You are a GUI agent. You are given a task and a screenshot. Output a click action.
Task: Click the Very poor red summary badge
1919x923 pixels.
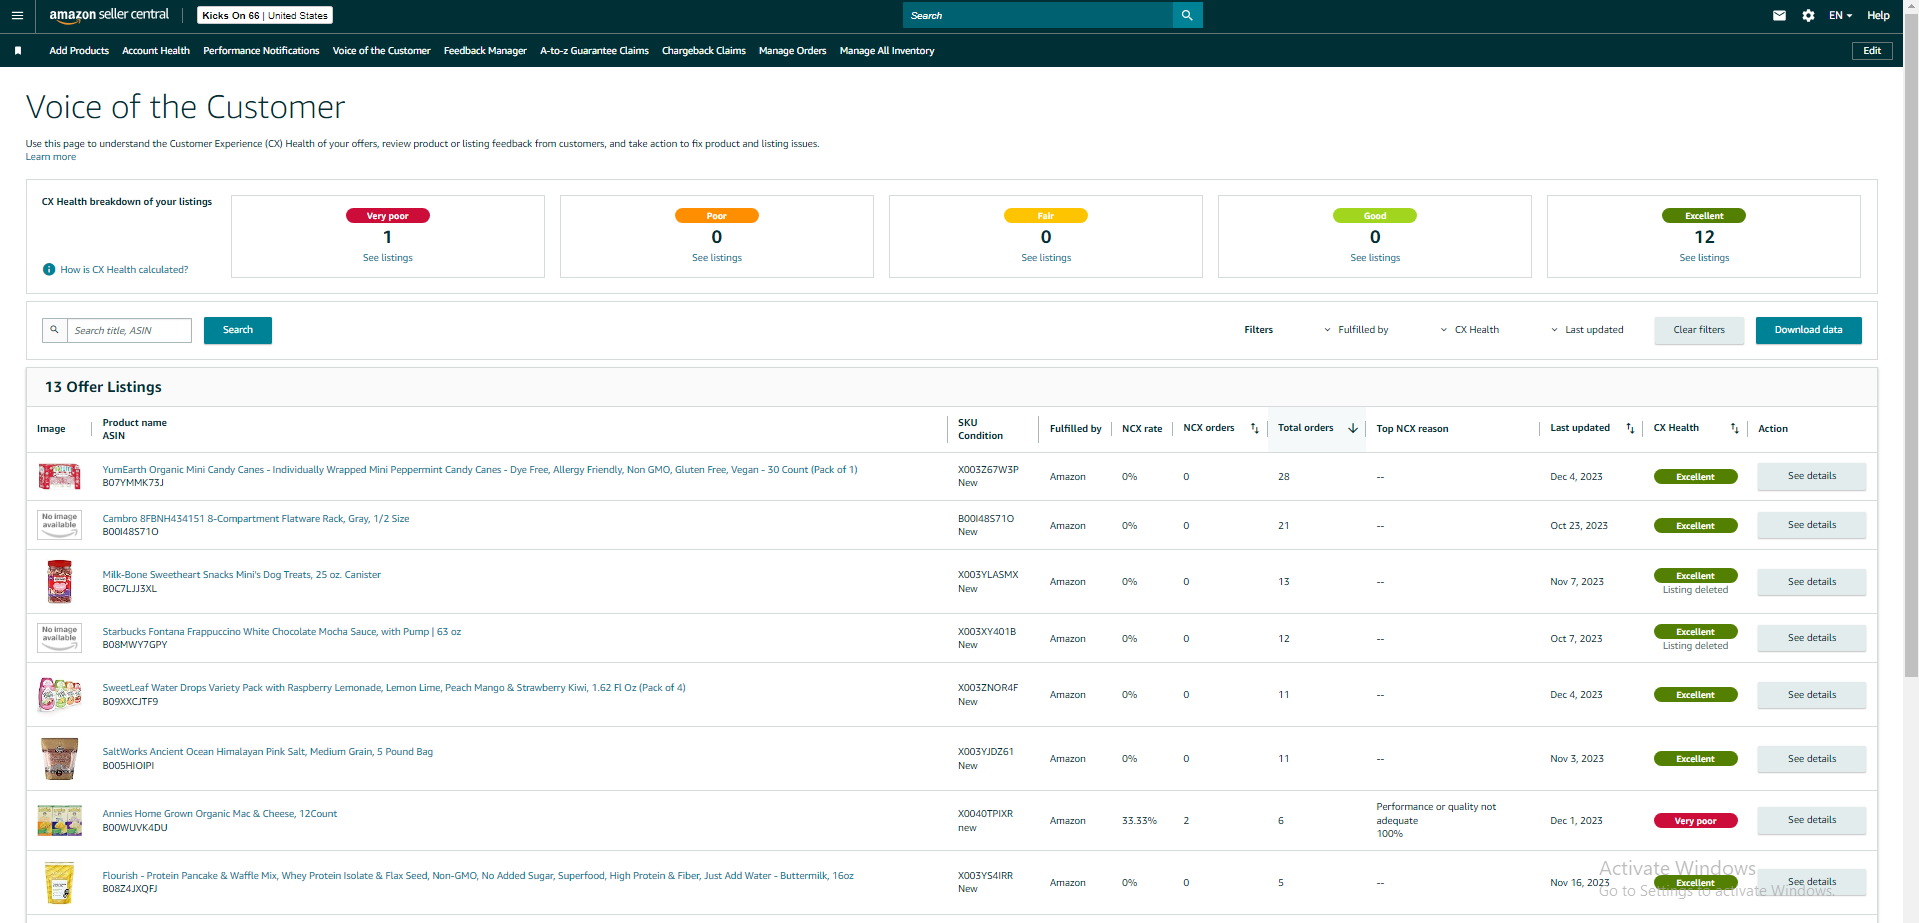tap(388, 216)
